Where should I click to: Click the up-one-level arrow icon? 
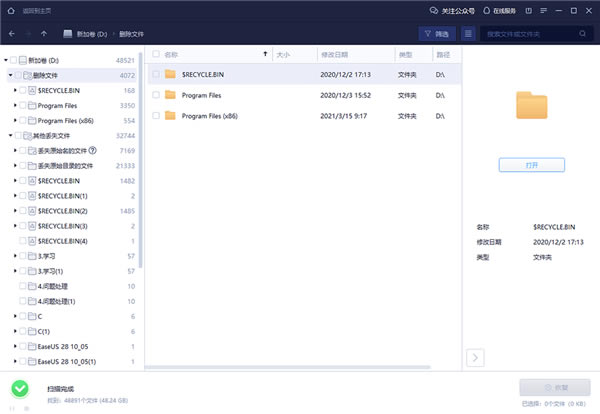(x=45, y=34)
